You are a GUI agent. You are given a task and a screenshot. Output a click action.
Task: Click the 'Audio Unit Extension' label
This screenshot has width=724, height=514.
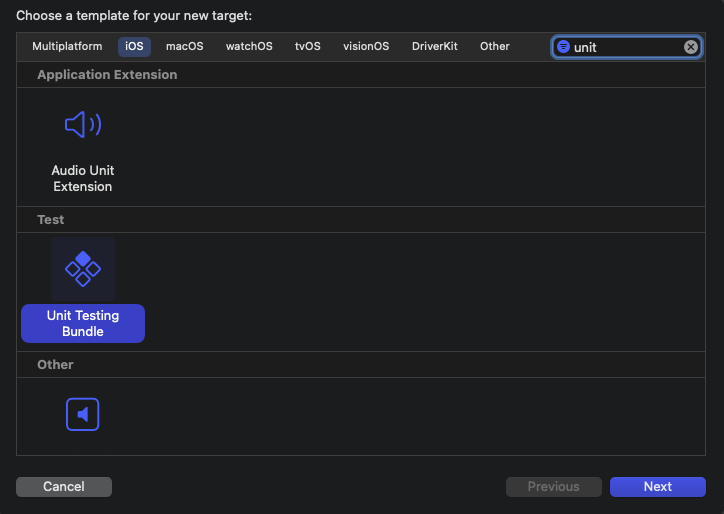[x=83, y=178]
